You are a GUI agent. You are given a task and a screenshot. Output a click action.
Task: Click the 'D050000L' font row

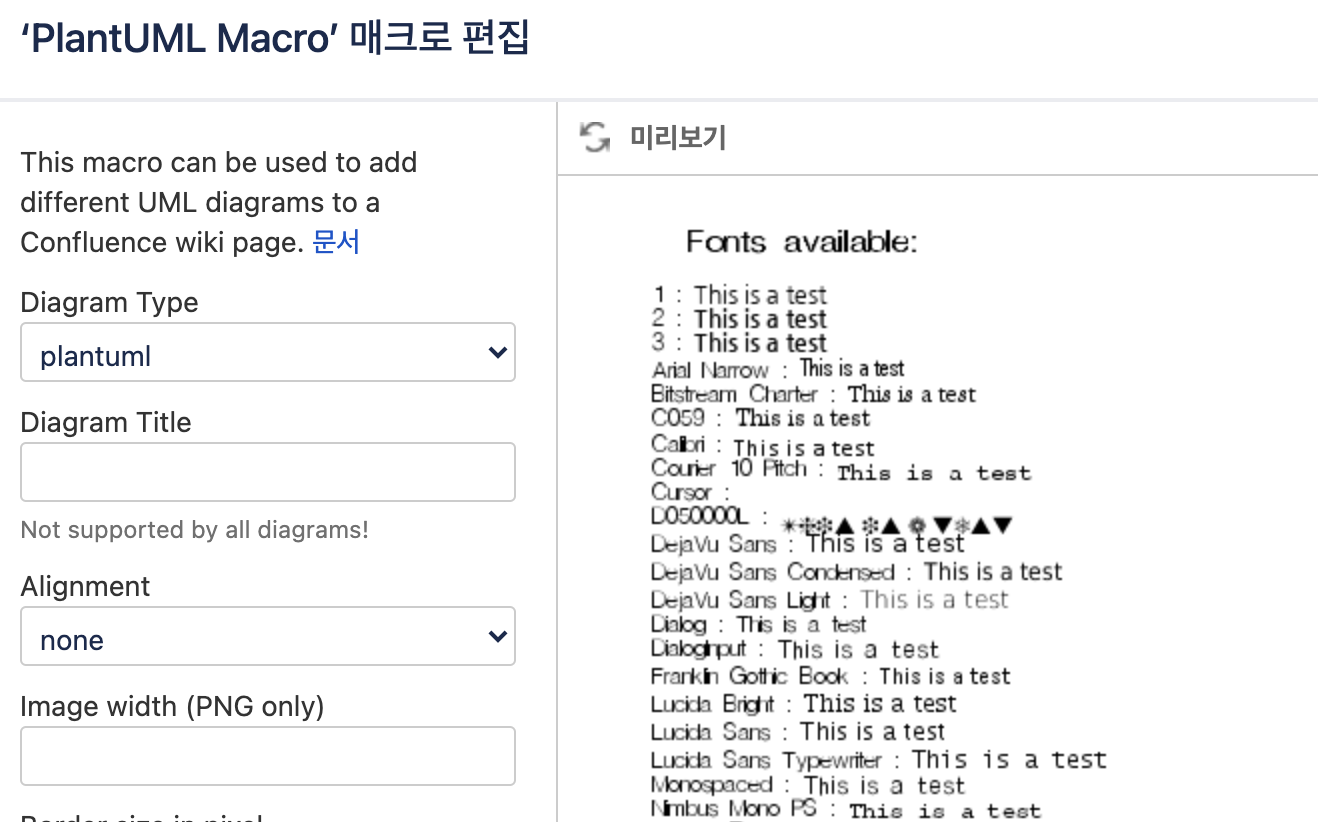[833, 519]
